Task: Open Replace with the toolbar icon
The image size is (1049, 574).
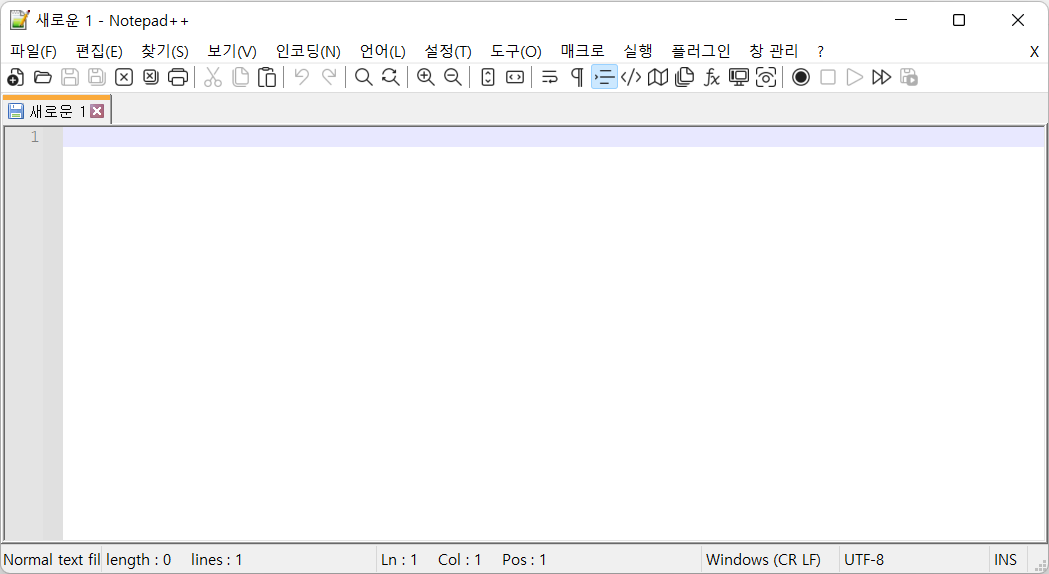Action: click(391, 78)
